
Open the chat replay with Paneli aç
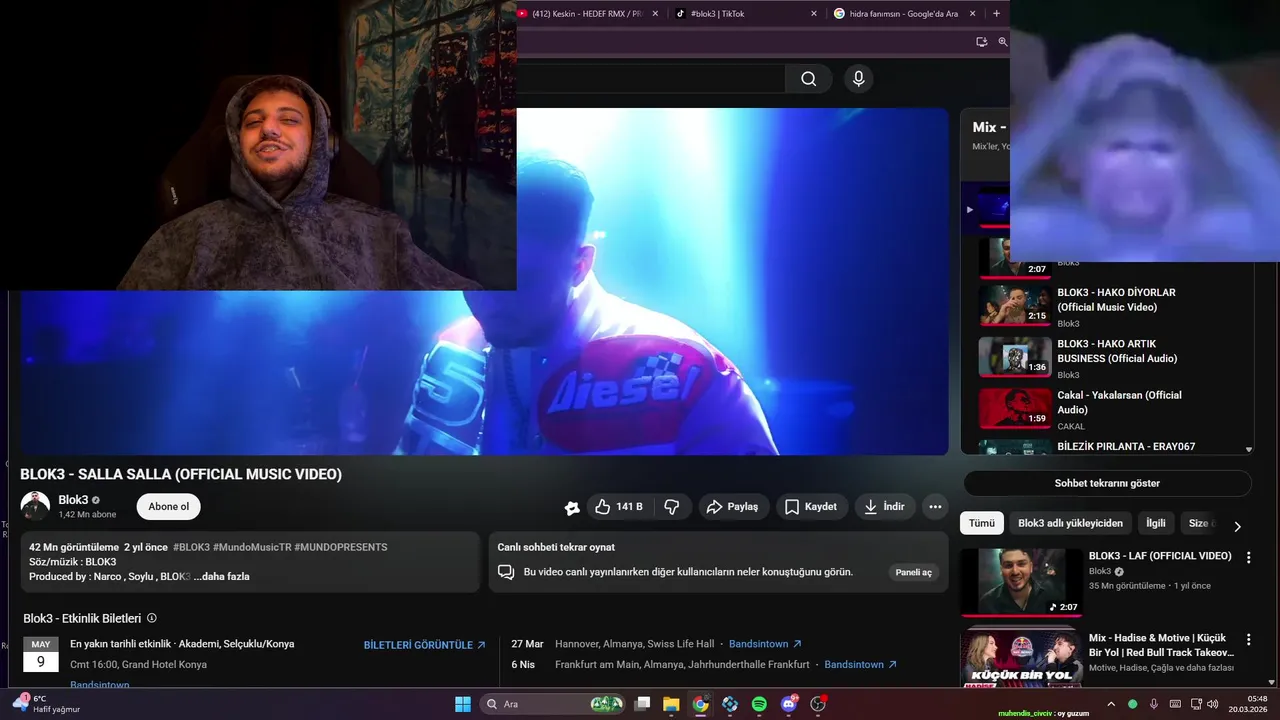click(913, 573)
